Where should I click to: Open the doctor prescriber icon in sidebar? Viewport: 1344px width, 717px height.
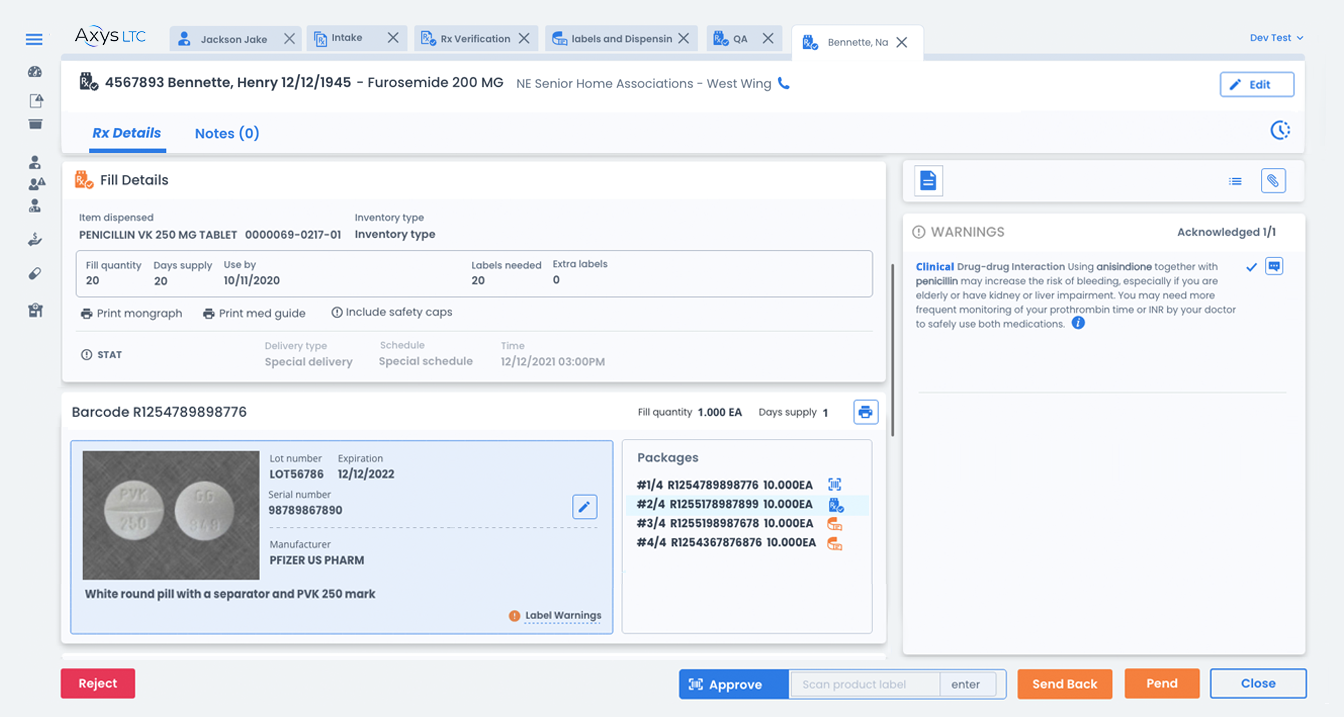(35, 206)
